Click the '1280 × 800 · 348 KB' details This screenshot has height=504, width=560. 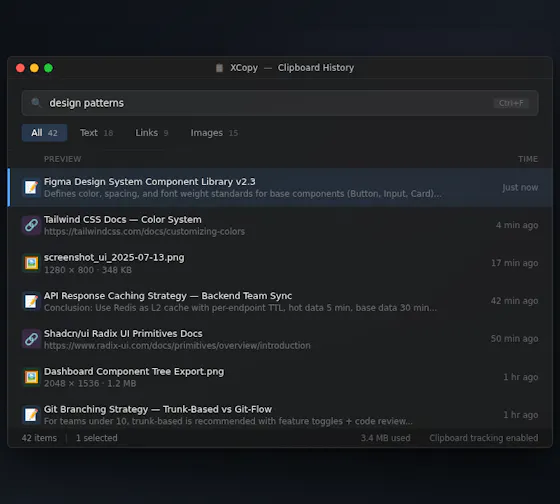[x=88, y=270]
